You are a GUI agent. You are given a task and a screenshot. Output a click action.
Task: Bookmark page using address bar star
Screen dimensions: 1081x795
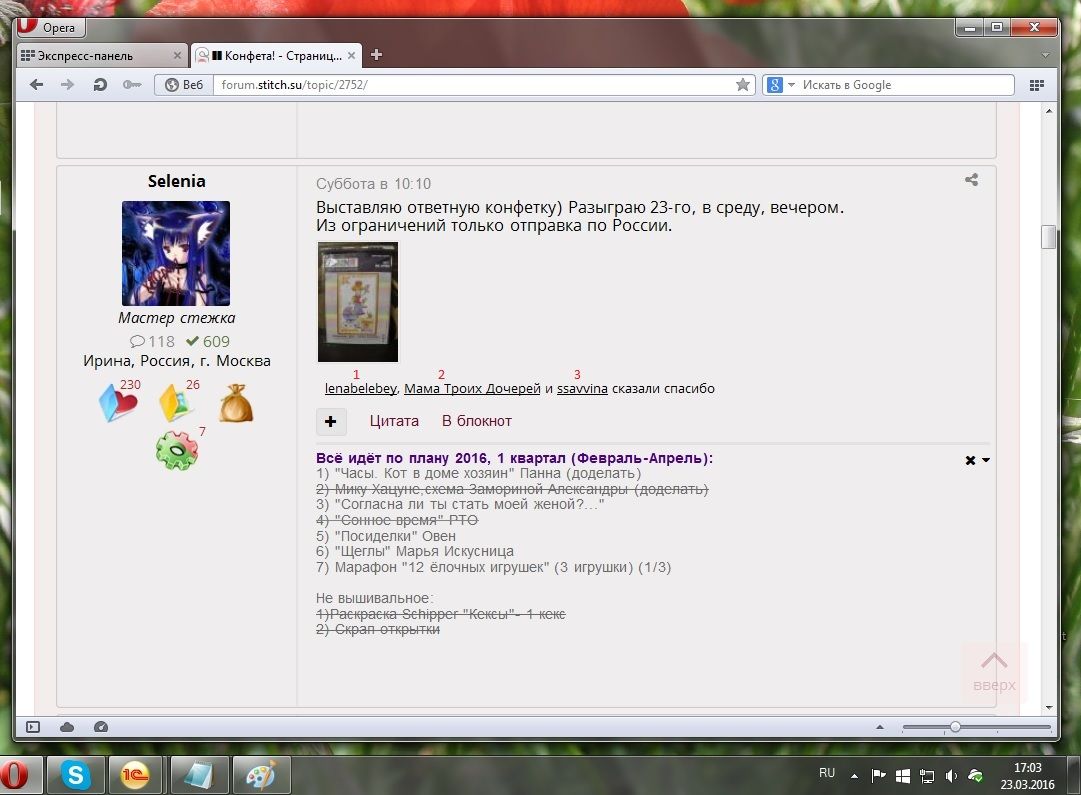[743, 85]
